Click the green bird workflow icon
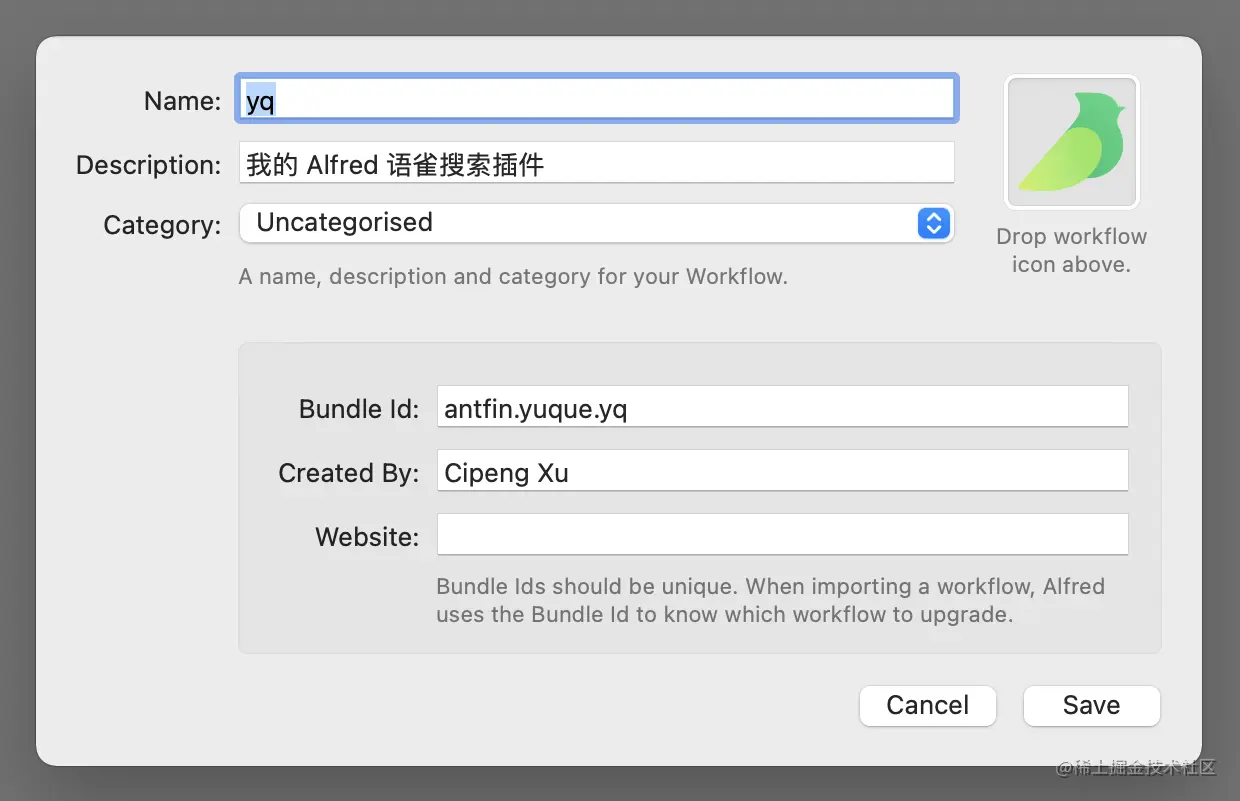 coord(1072,142)
